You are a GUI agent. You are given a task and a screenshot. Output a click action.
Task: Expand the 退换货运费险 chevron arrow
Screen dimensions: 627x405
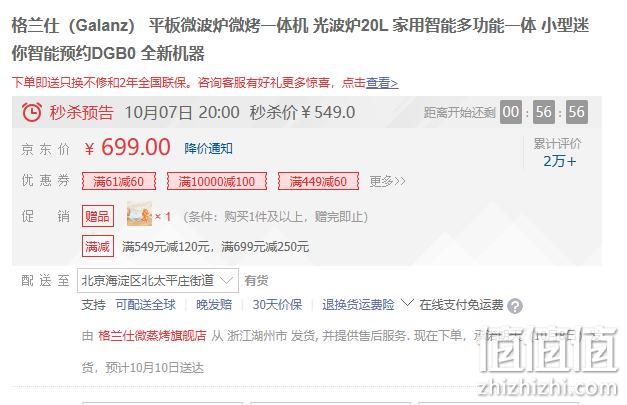[407, 303]
